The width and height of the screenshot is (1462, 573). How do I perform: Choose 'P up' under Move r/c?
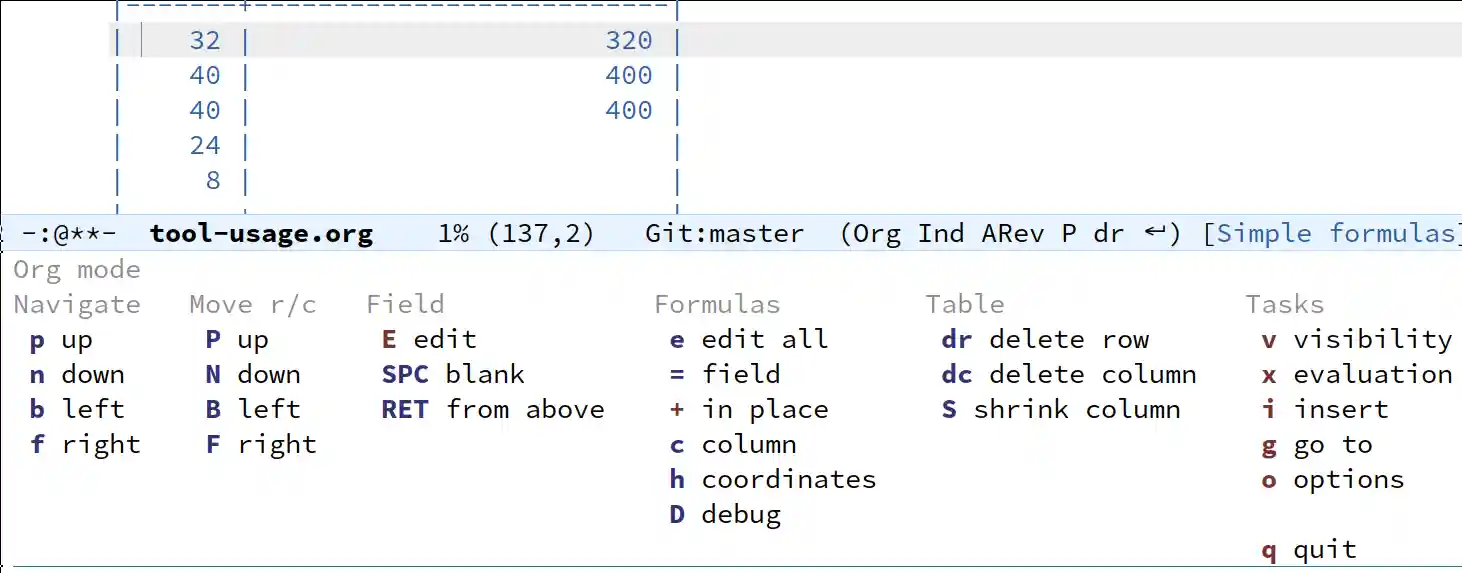click(x=237, y=340)
